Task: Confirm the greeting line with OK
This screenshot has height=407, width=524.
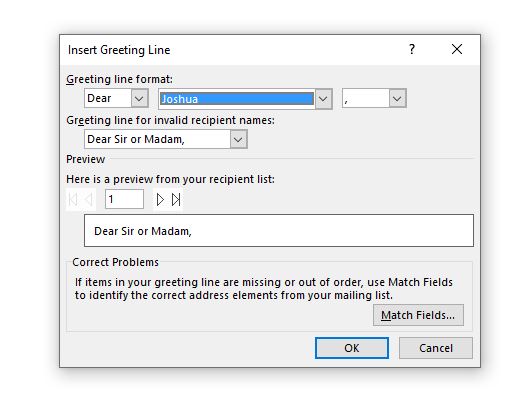Action: pyautogui.click(x=352, y=348)
